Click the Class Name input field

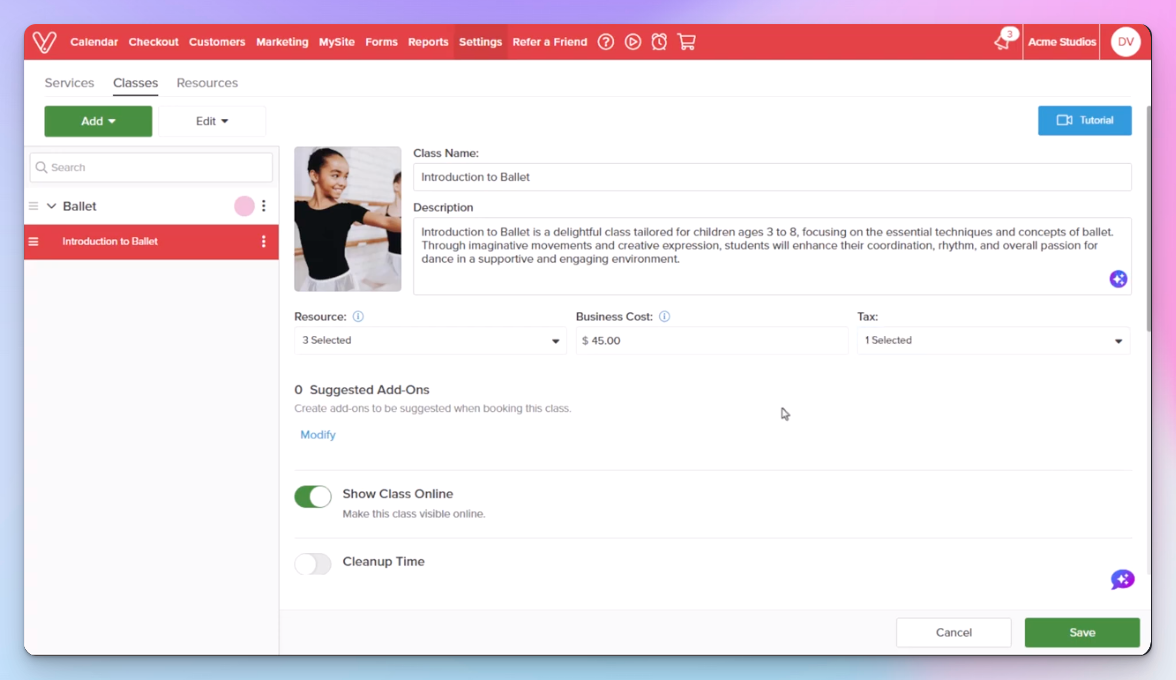pyautogui.click(x=772, y=177)
